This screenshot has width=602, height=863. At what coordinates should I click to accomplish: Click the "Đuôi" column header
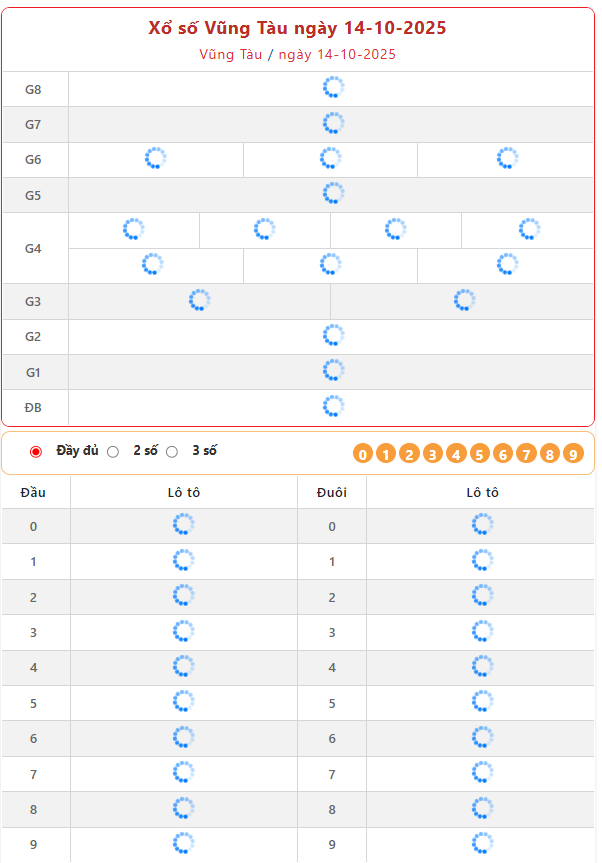coord(332,492)
